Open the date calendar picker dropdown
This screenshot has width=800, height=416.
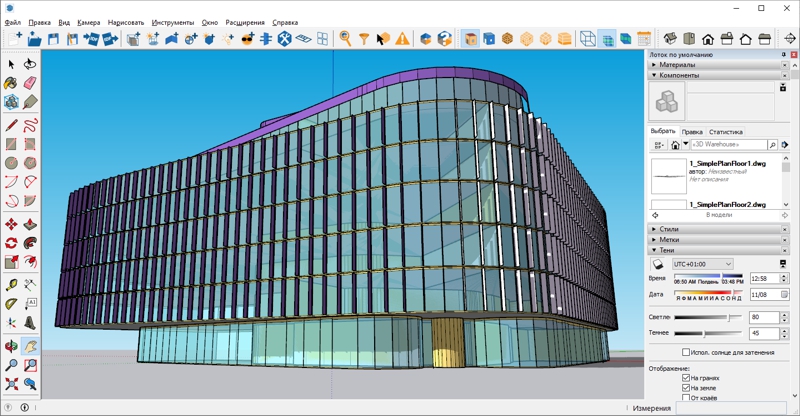pyautogui.click(x=785, y=295)
